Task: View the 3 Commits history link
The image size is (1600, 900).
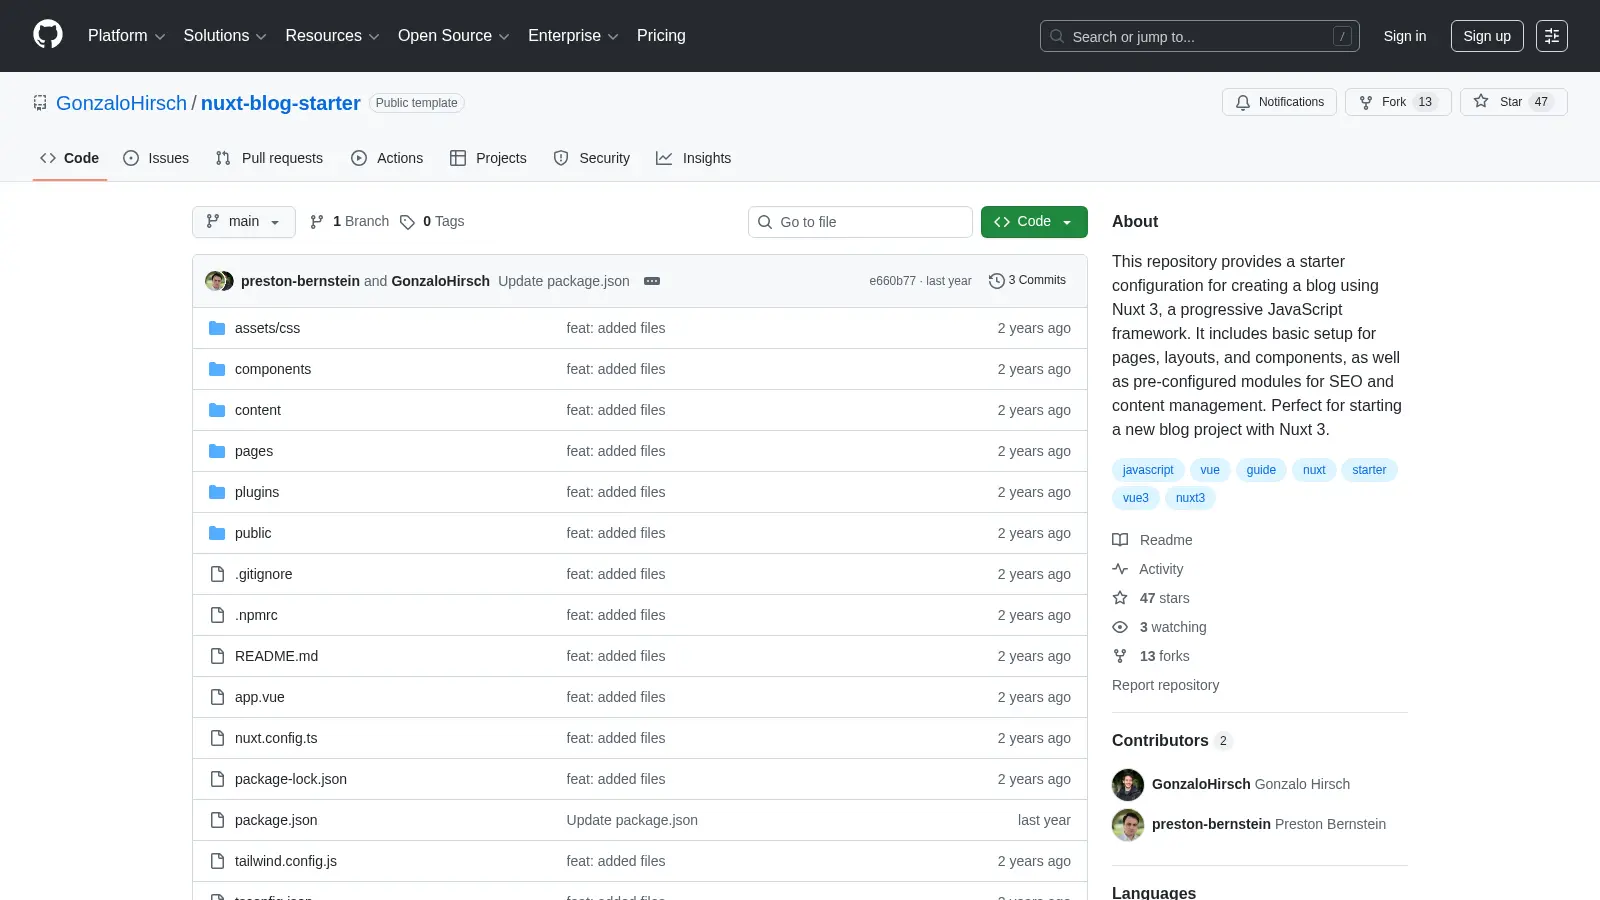Action: click(x=1027, y=280)
